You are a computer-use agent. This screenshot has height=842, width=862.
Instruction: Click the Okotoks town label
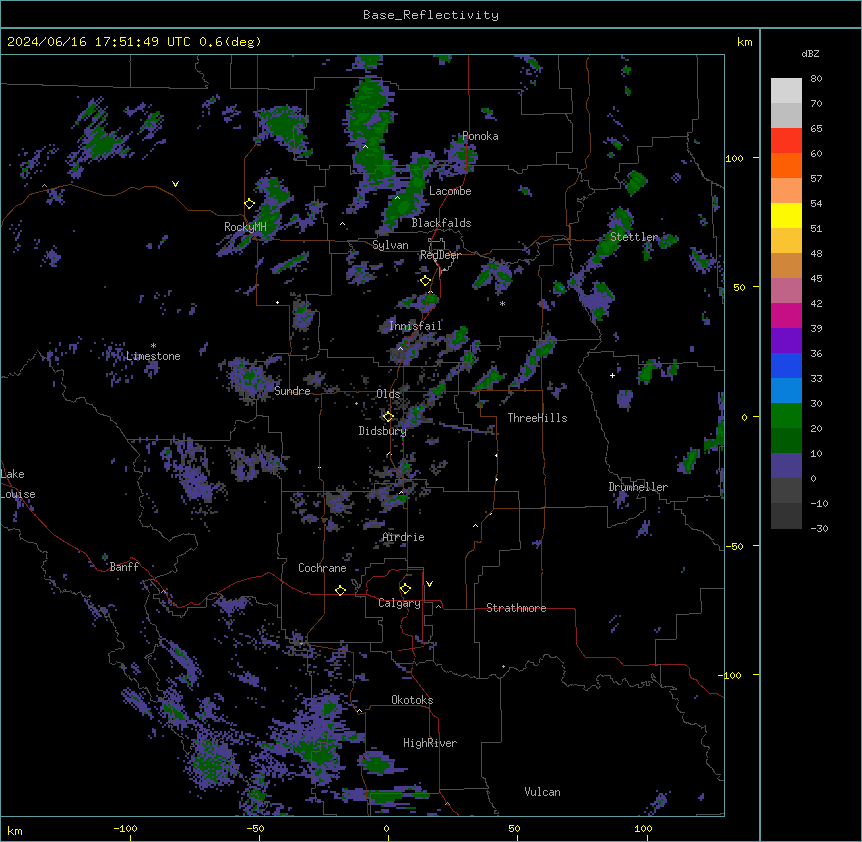pyautogui.click(x=412, y=700)
